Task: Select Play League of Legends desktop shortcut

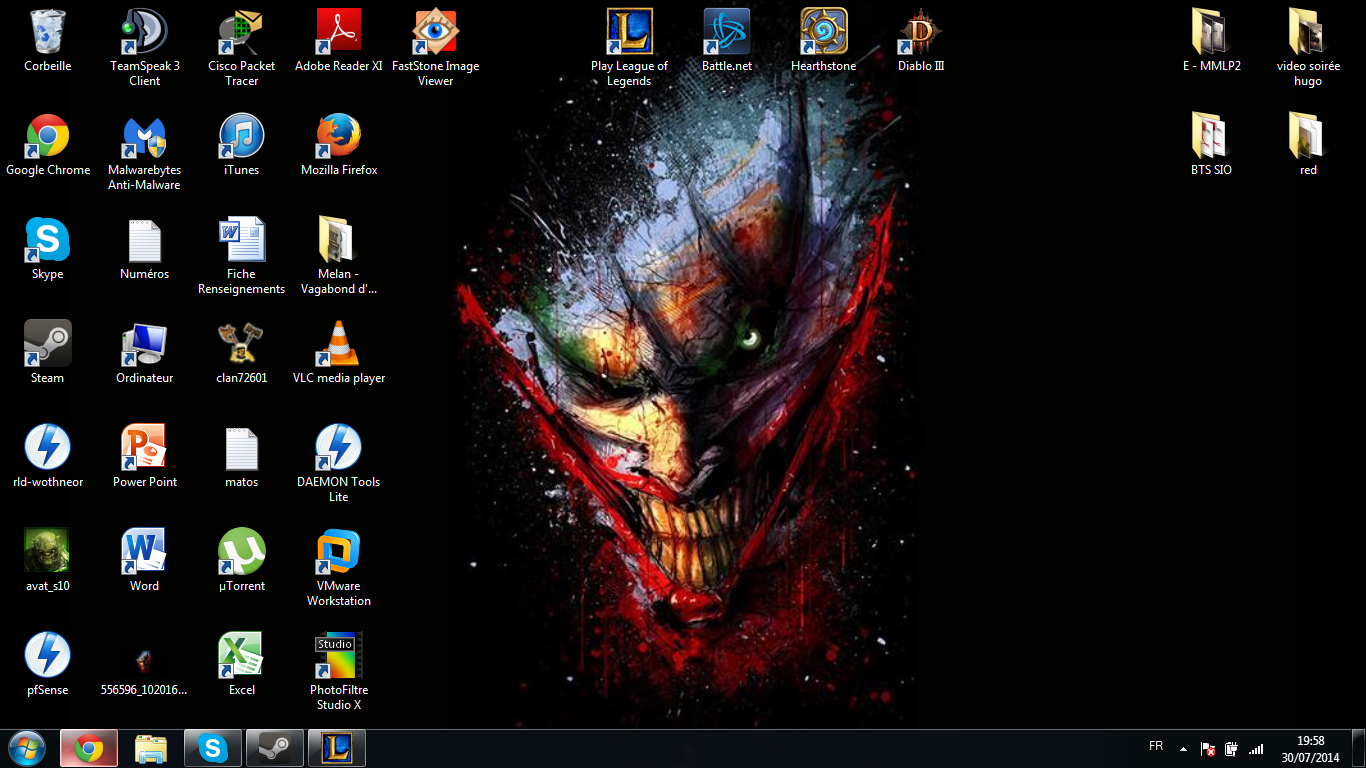Action: click(629, 32)
